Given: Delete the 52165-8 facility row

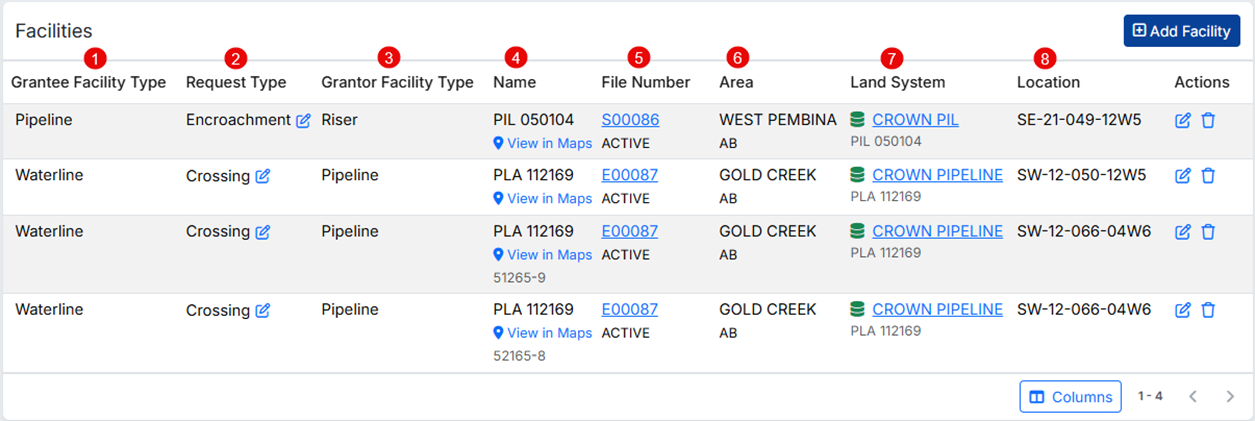Looking at the screenshot, I should tap(1208, 311).
